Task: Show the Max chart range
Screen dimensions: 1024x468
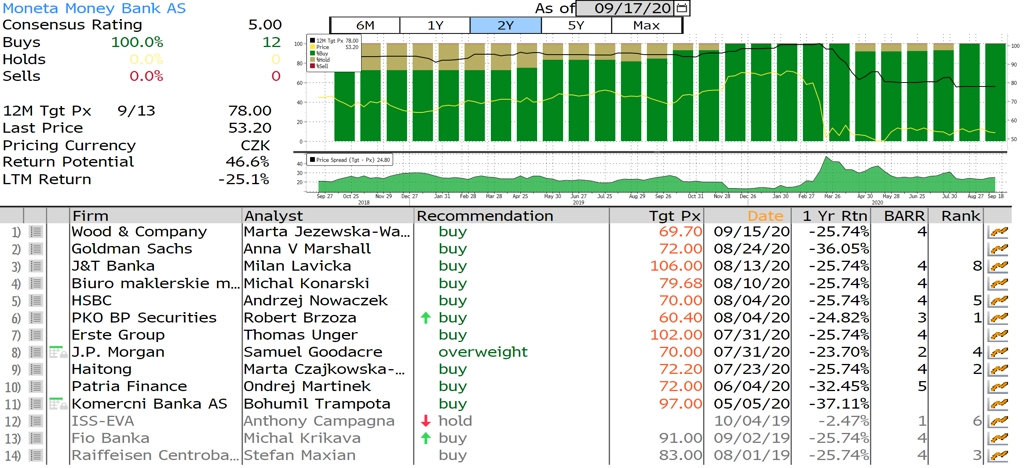Action: point(647,25)
